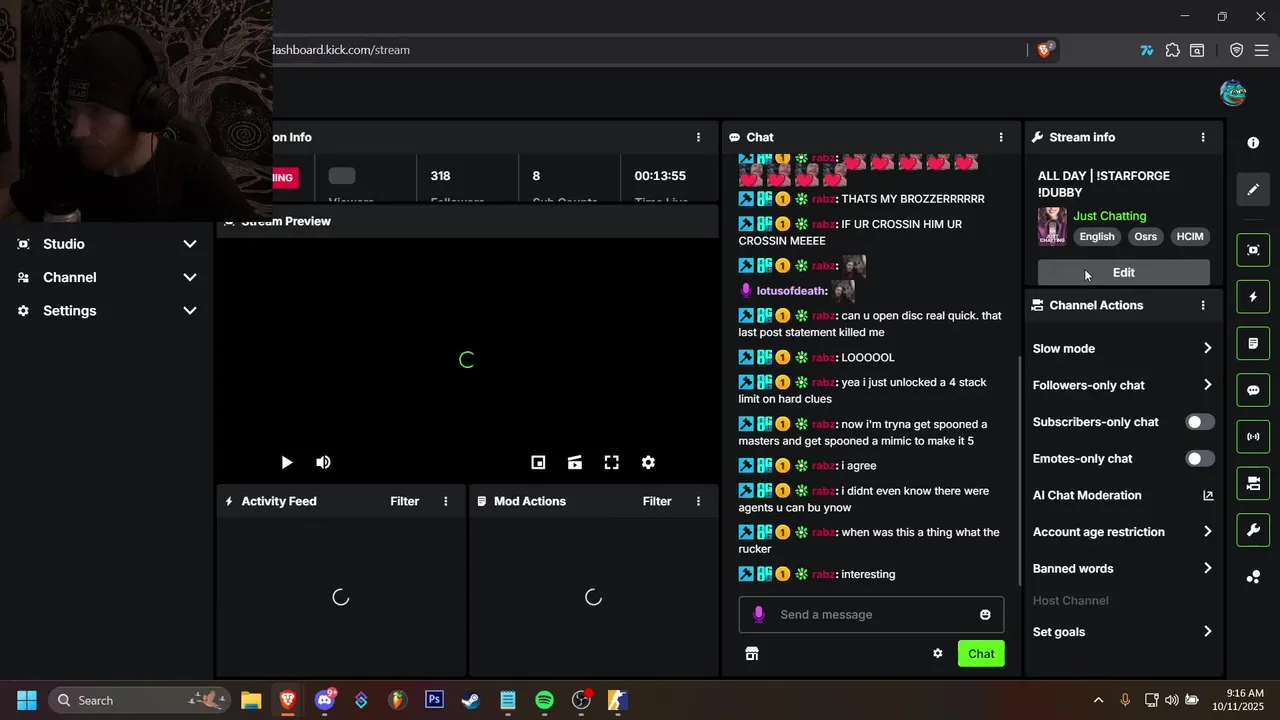Open Activity Feed Filter
This screenshot has width=1280, height=720.
tap(404, 501)
